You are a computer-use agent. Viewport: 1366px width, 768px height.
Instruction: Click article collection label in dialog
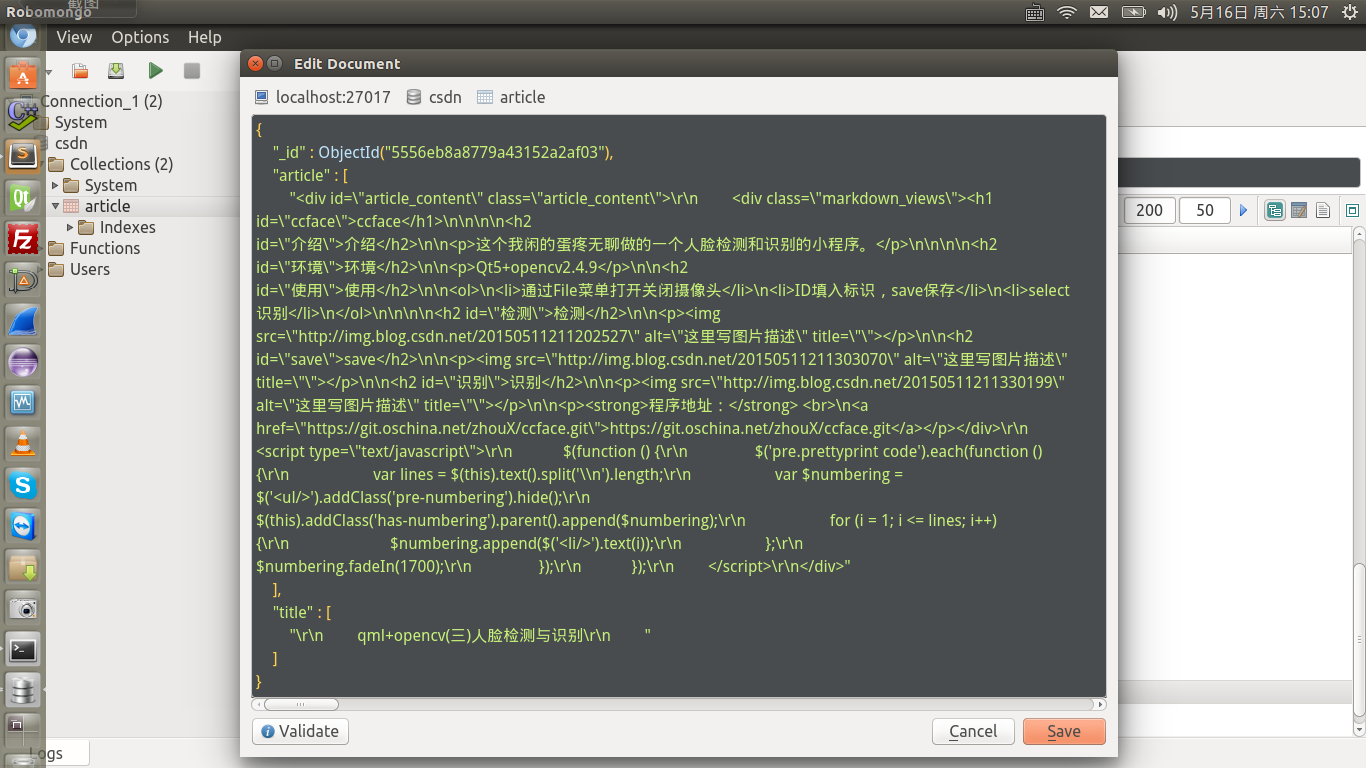point(522,97)
